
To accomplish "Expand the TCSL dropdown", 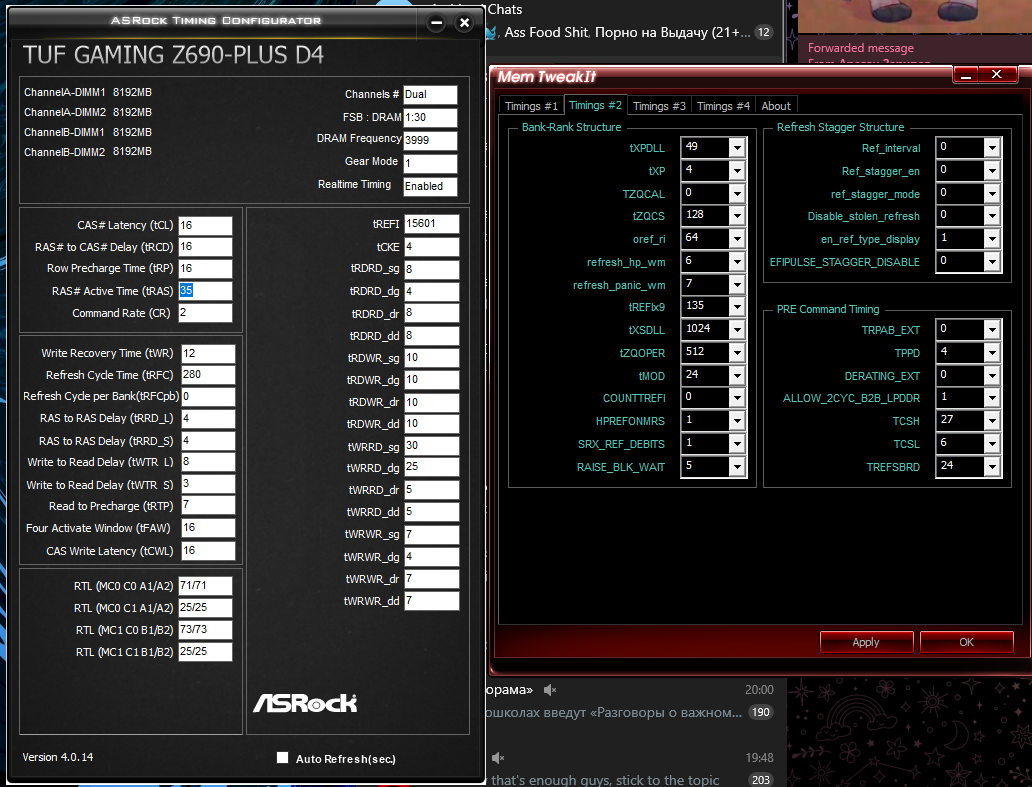I will point(992,444).
